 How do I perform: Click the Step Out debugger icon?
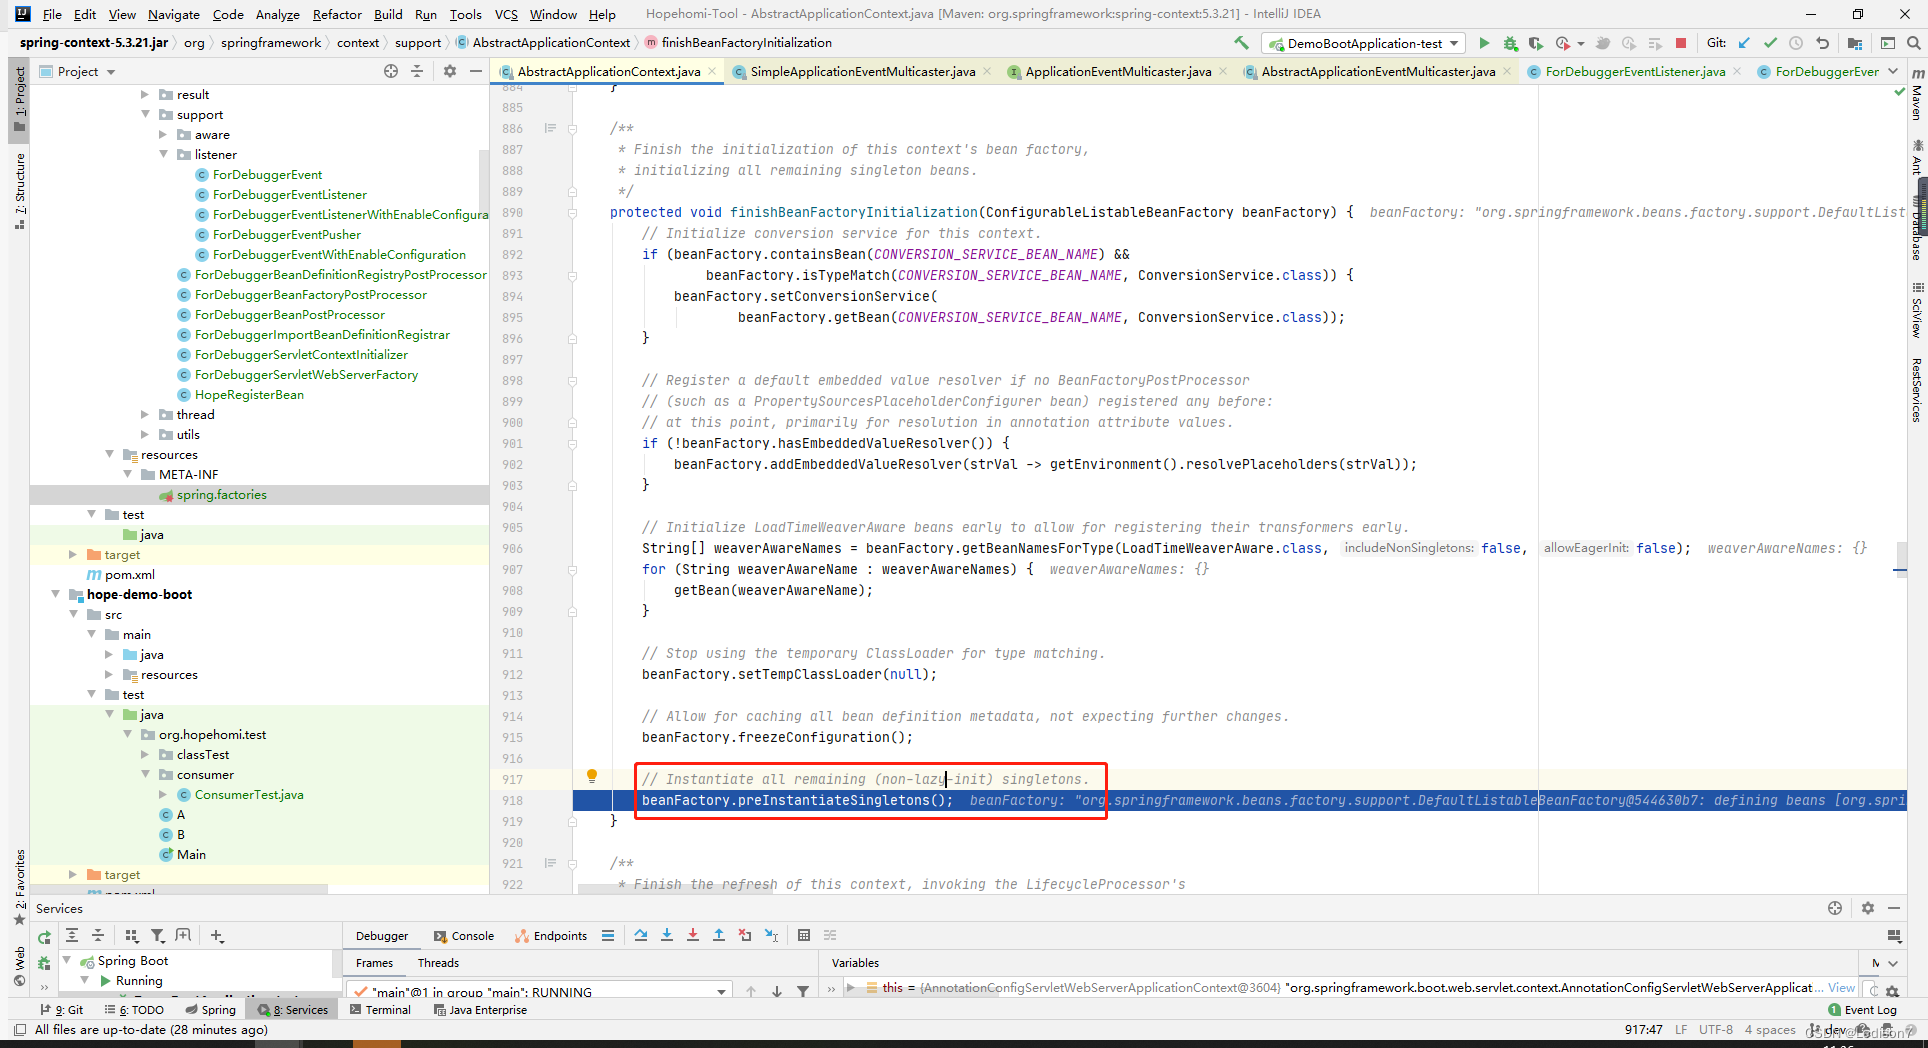[719, 935]
